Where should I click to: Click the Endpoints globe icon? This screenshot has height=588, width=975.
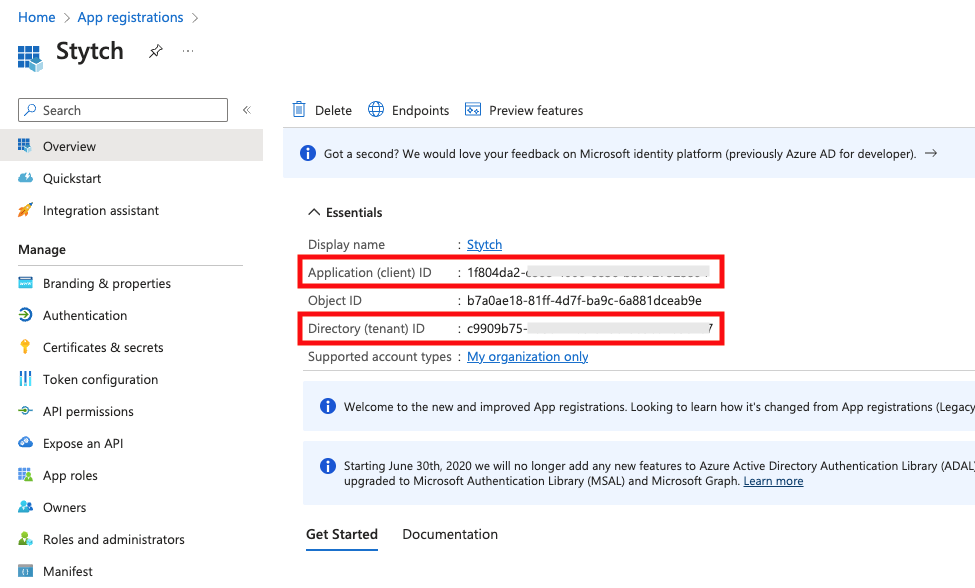(x=376, y=109)
